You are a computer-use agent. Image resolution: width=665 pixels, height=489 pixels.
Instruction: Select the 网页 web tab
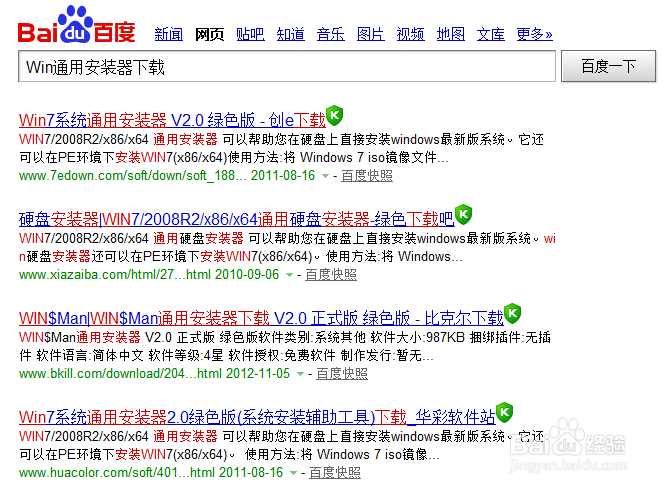click(x=209, y=34)
